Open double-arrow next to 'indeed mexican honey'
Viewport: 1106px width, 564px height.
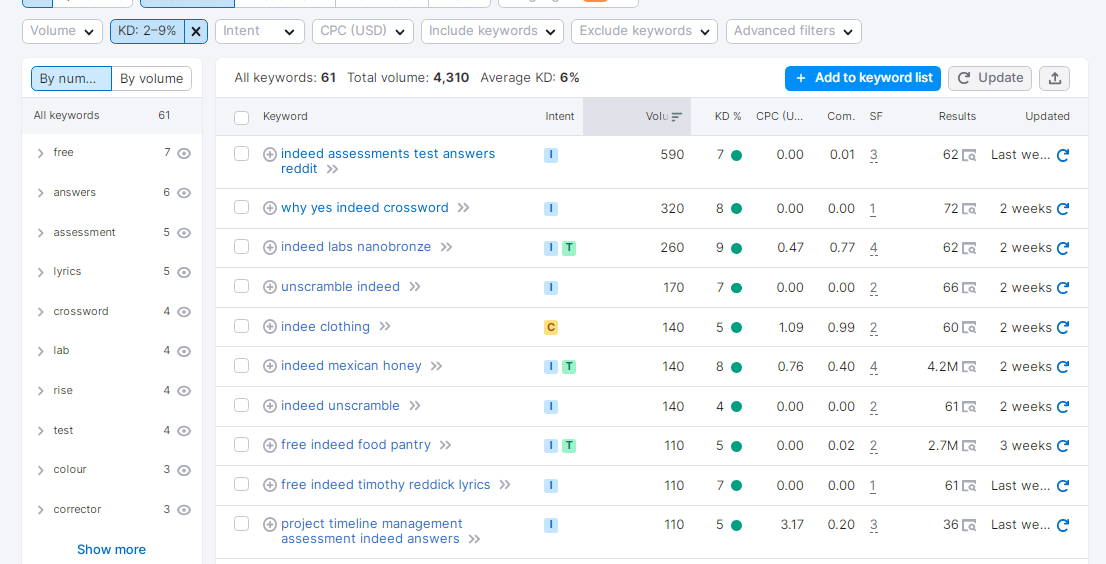(437, 366)
